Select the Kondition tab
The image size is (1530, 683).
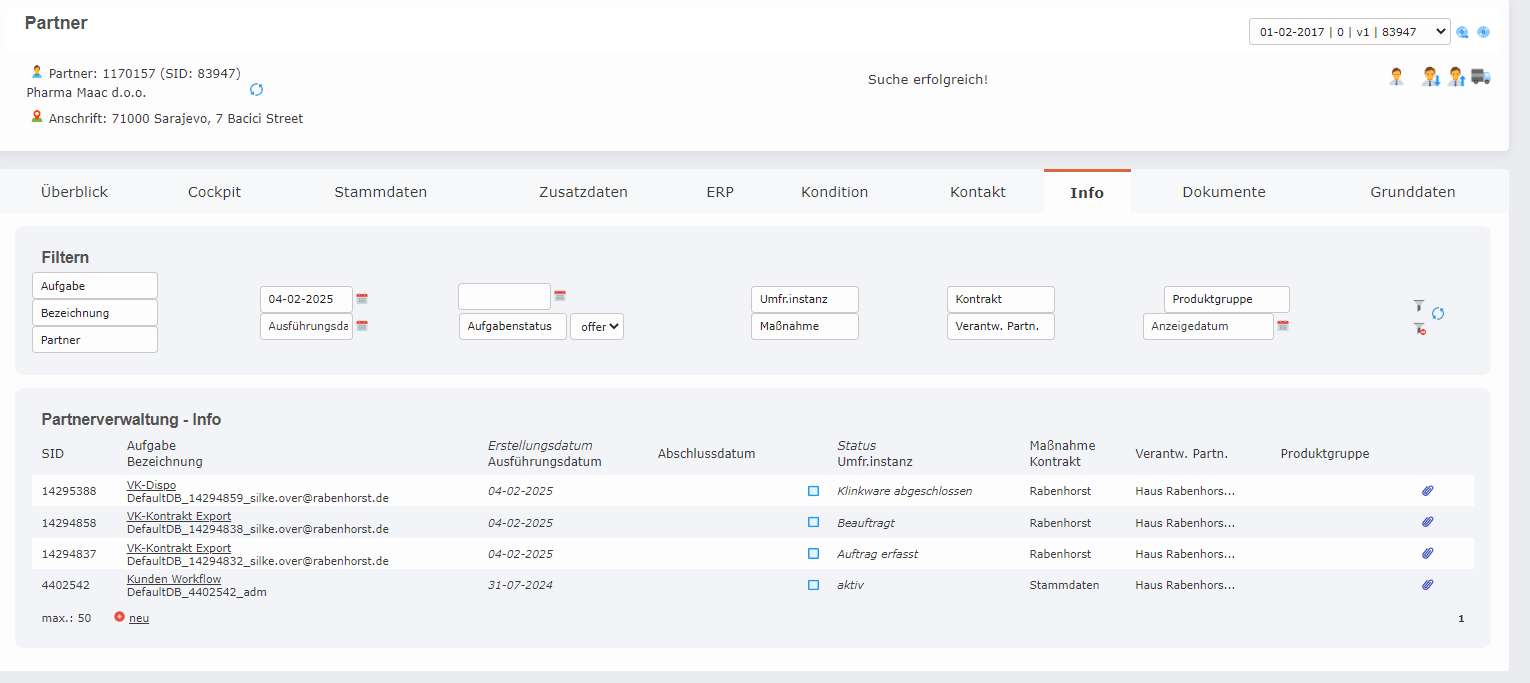pos(834,192)
